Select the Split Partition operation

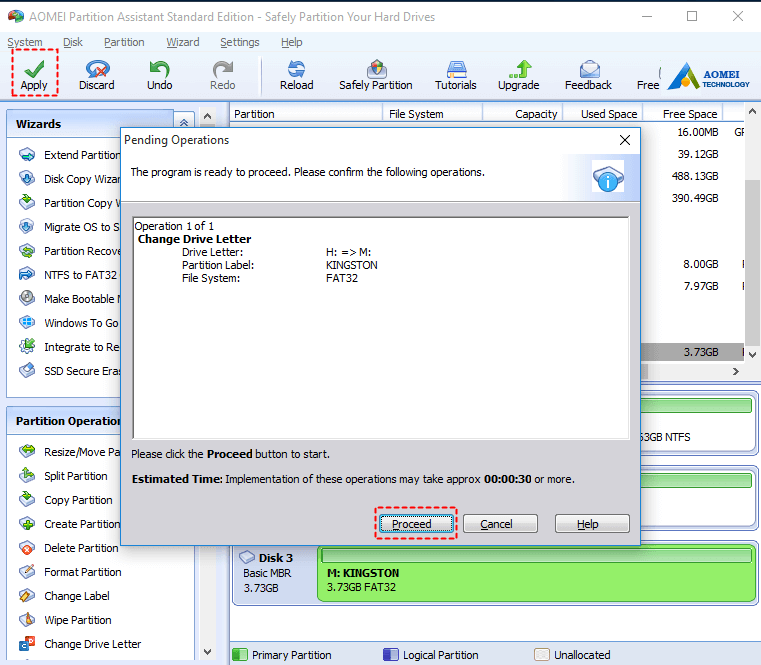[63, 476]
